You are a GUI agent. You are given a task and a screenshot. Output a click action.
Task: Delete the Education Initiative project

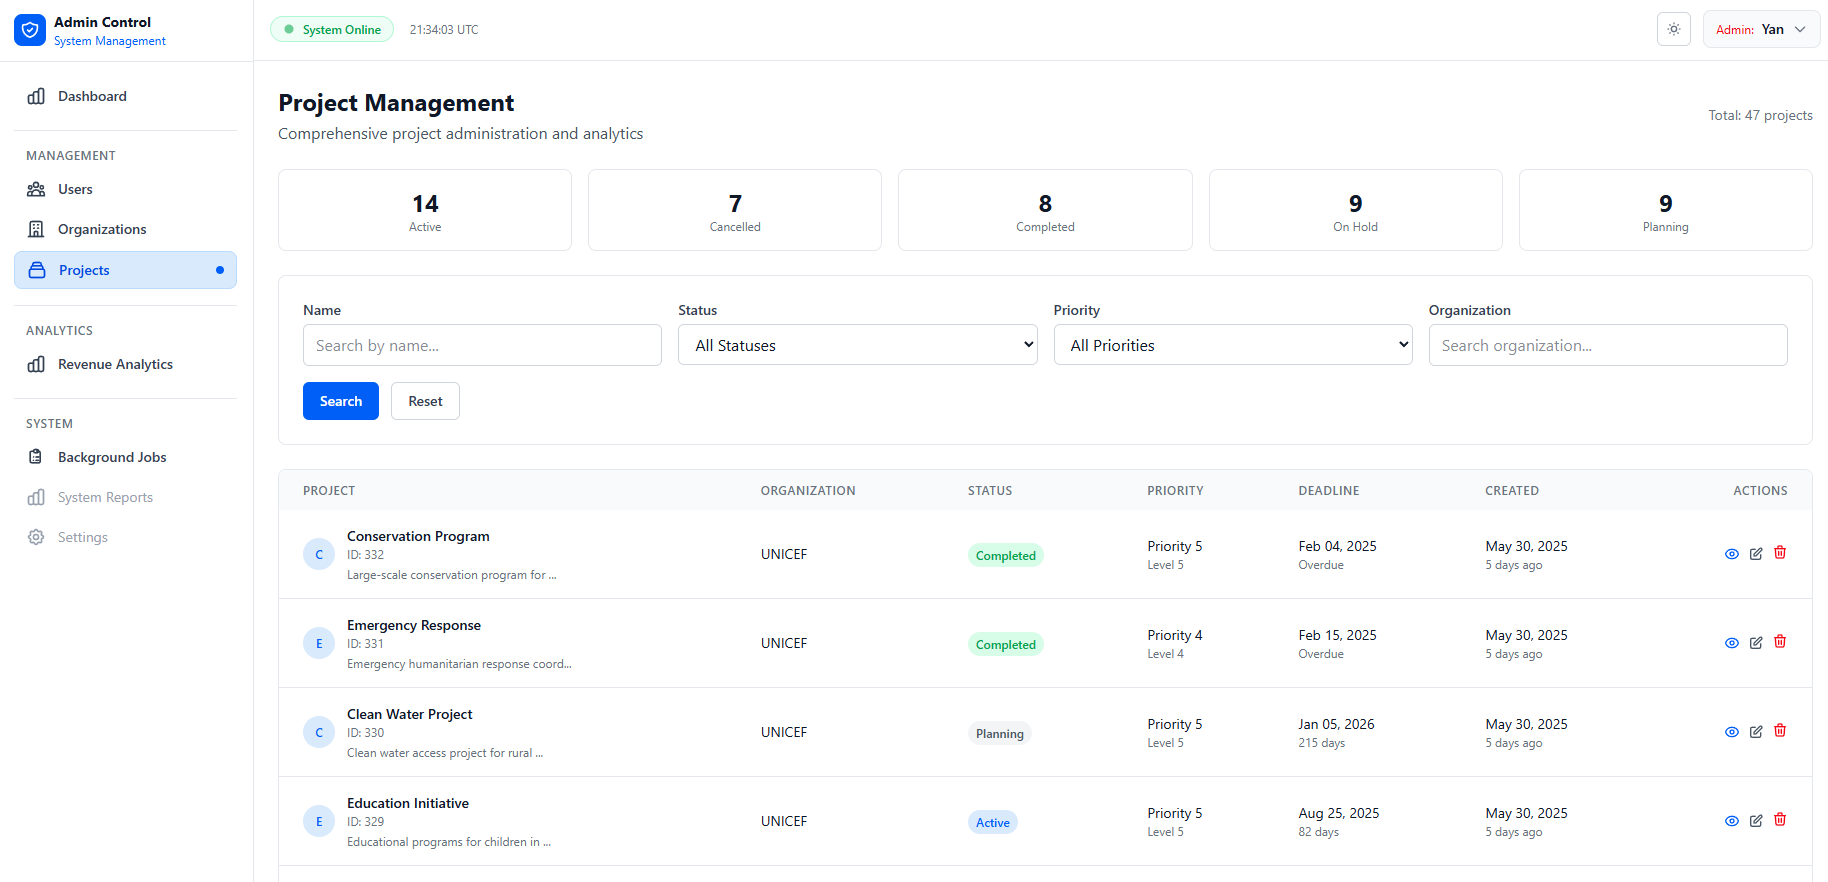[1780, 820]
